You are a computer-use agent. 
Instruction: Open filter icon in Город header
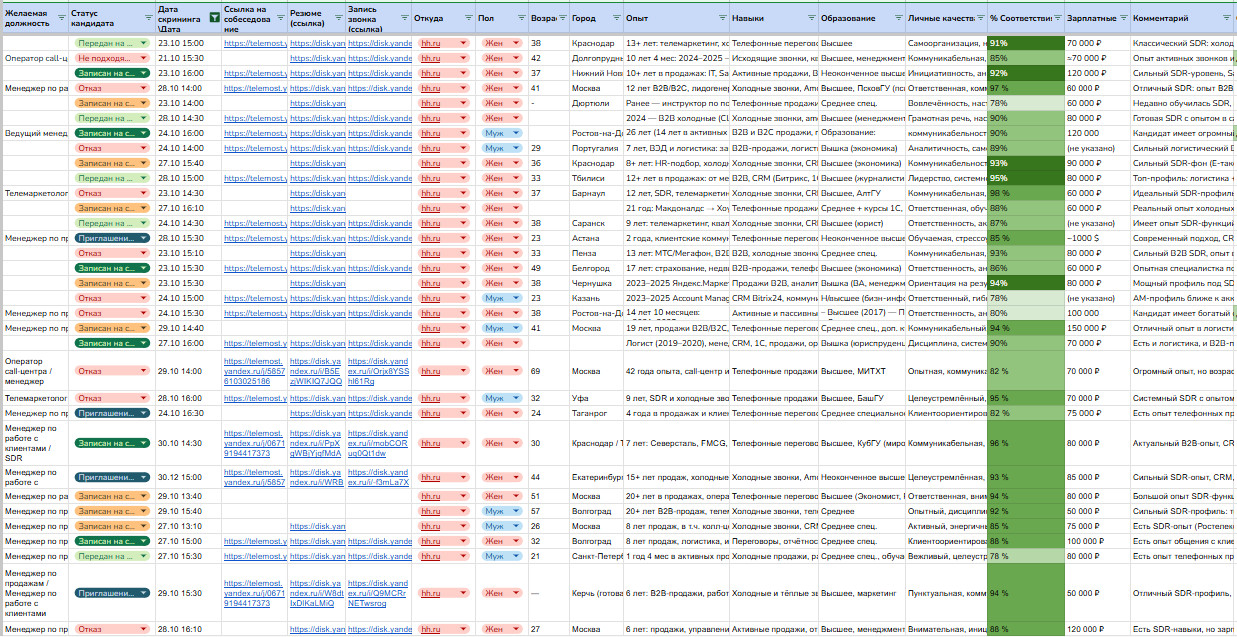pyautogui.click(x=615, y=19)
